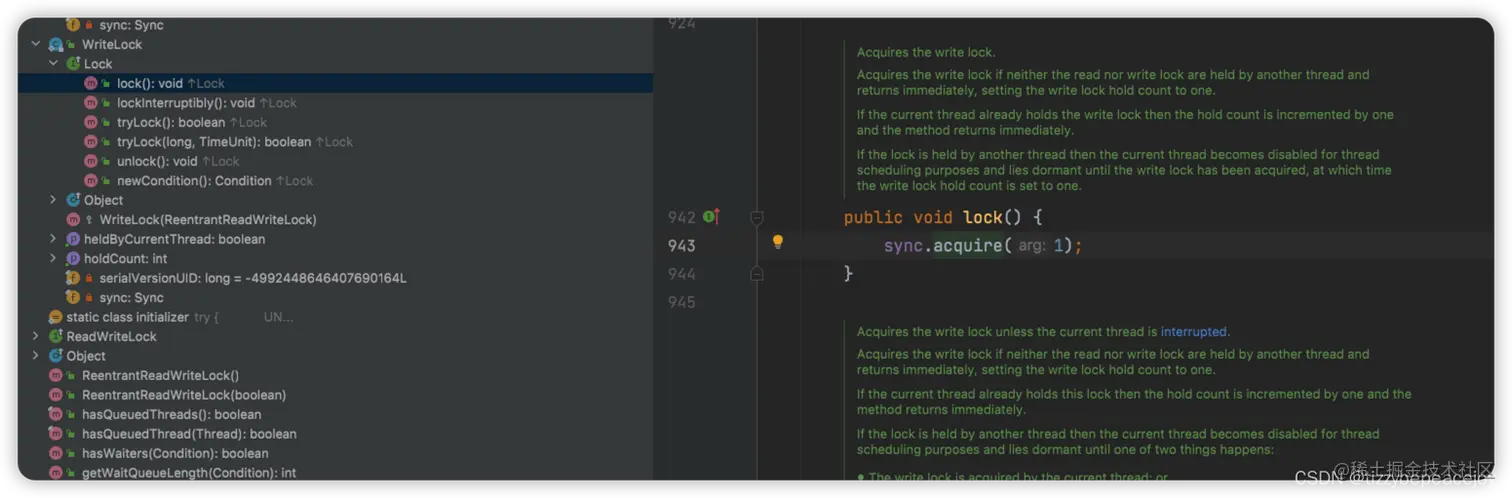Select the lock(): void row
The height and width of the screenshot is (498, 1512).
coord(335,84)
